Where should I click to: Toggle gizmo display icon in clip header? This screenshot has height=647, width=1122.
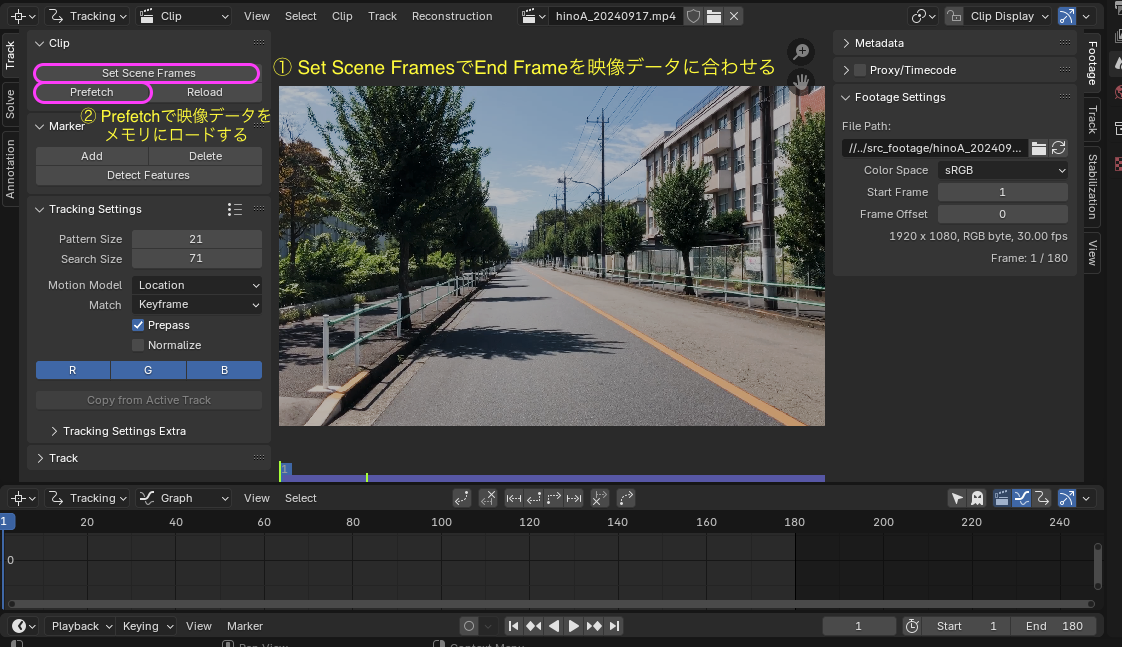(1066, 16)
